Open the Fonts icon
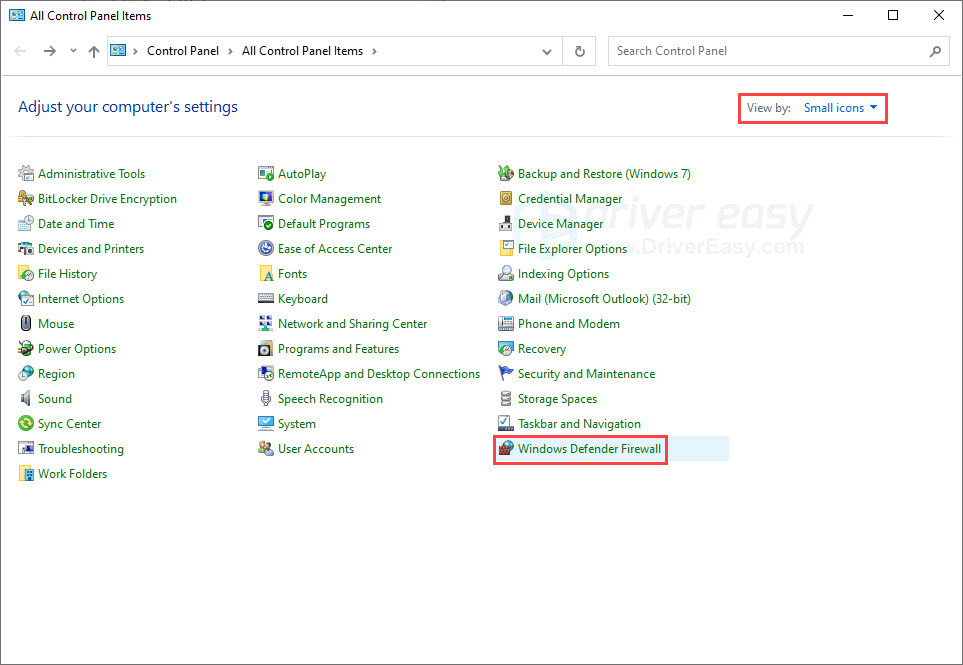 265,273
